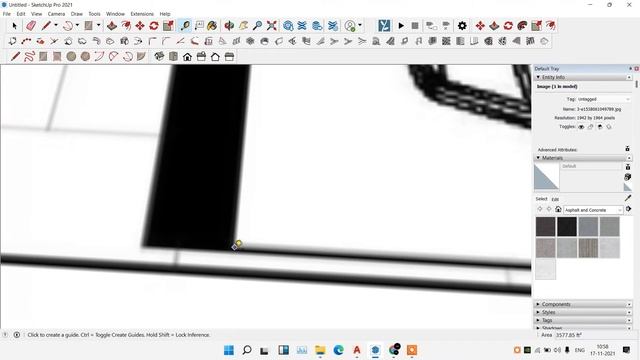Activate the Move tool in main toolbar
This screenshot has width=640, height=360.
140,26
